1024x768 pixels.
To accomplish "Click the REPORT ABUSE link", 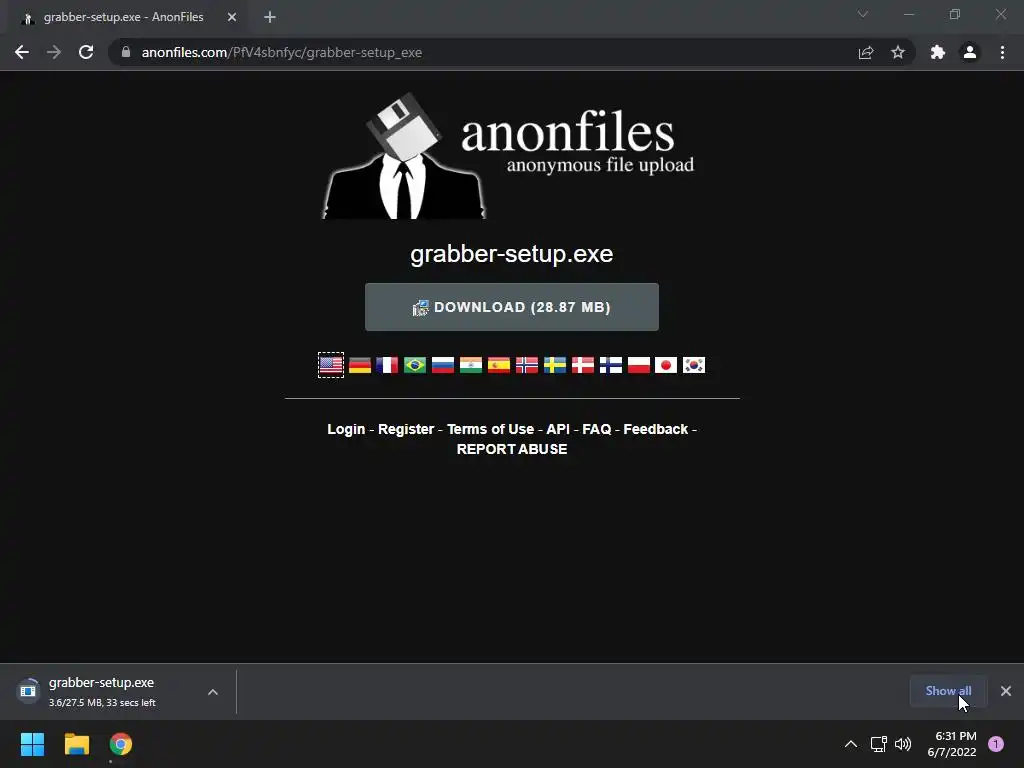I will point(512,449).
